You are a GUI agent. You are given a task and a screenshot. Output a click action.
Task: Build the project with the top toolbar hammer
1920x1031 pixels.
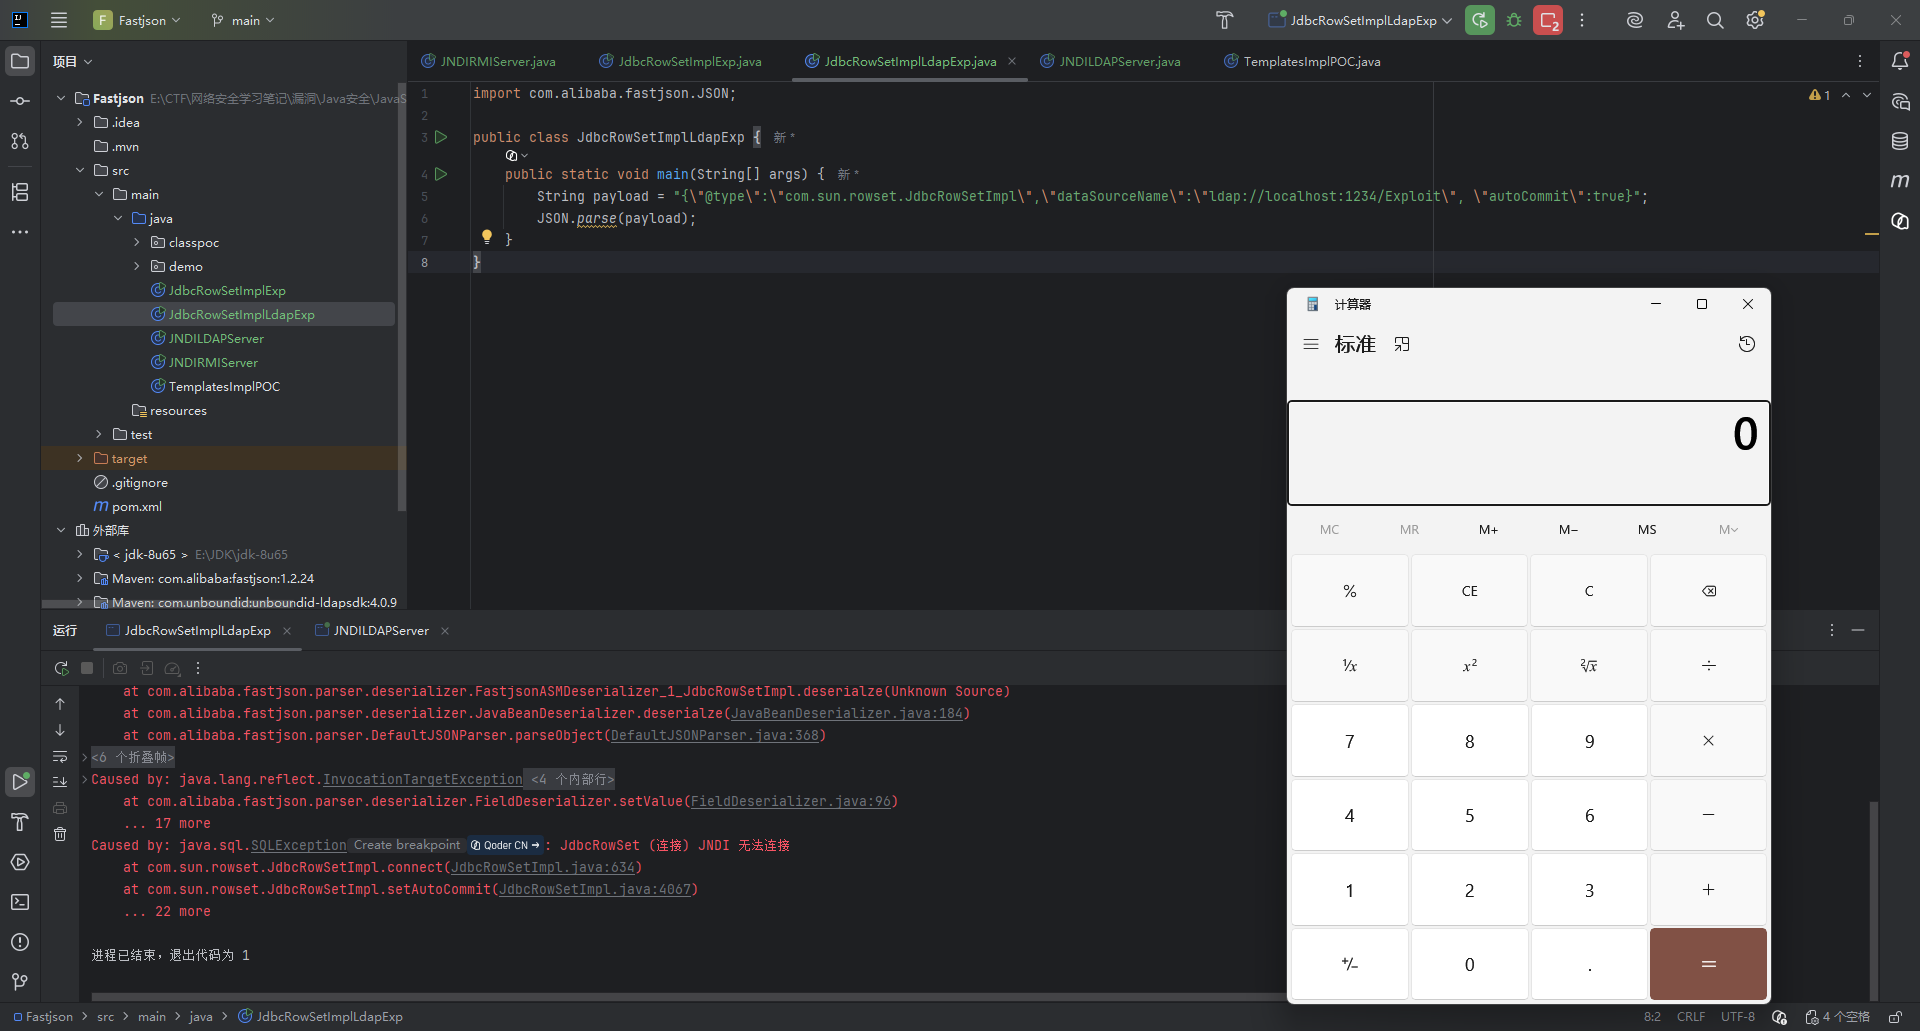click(x=1224, y=20)
